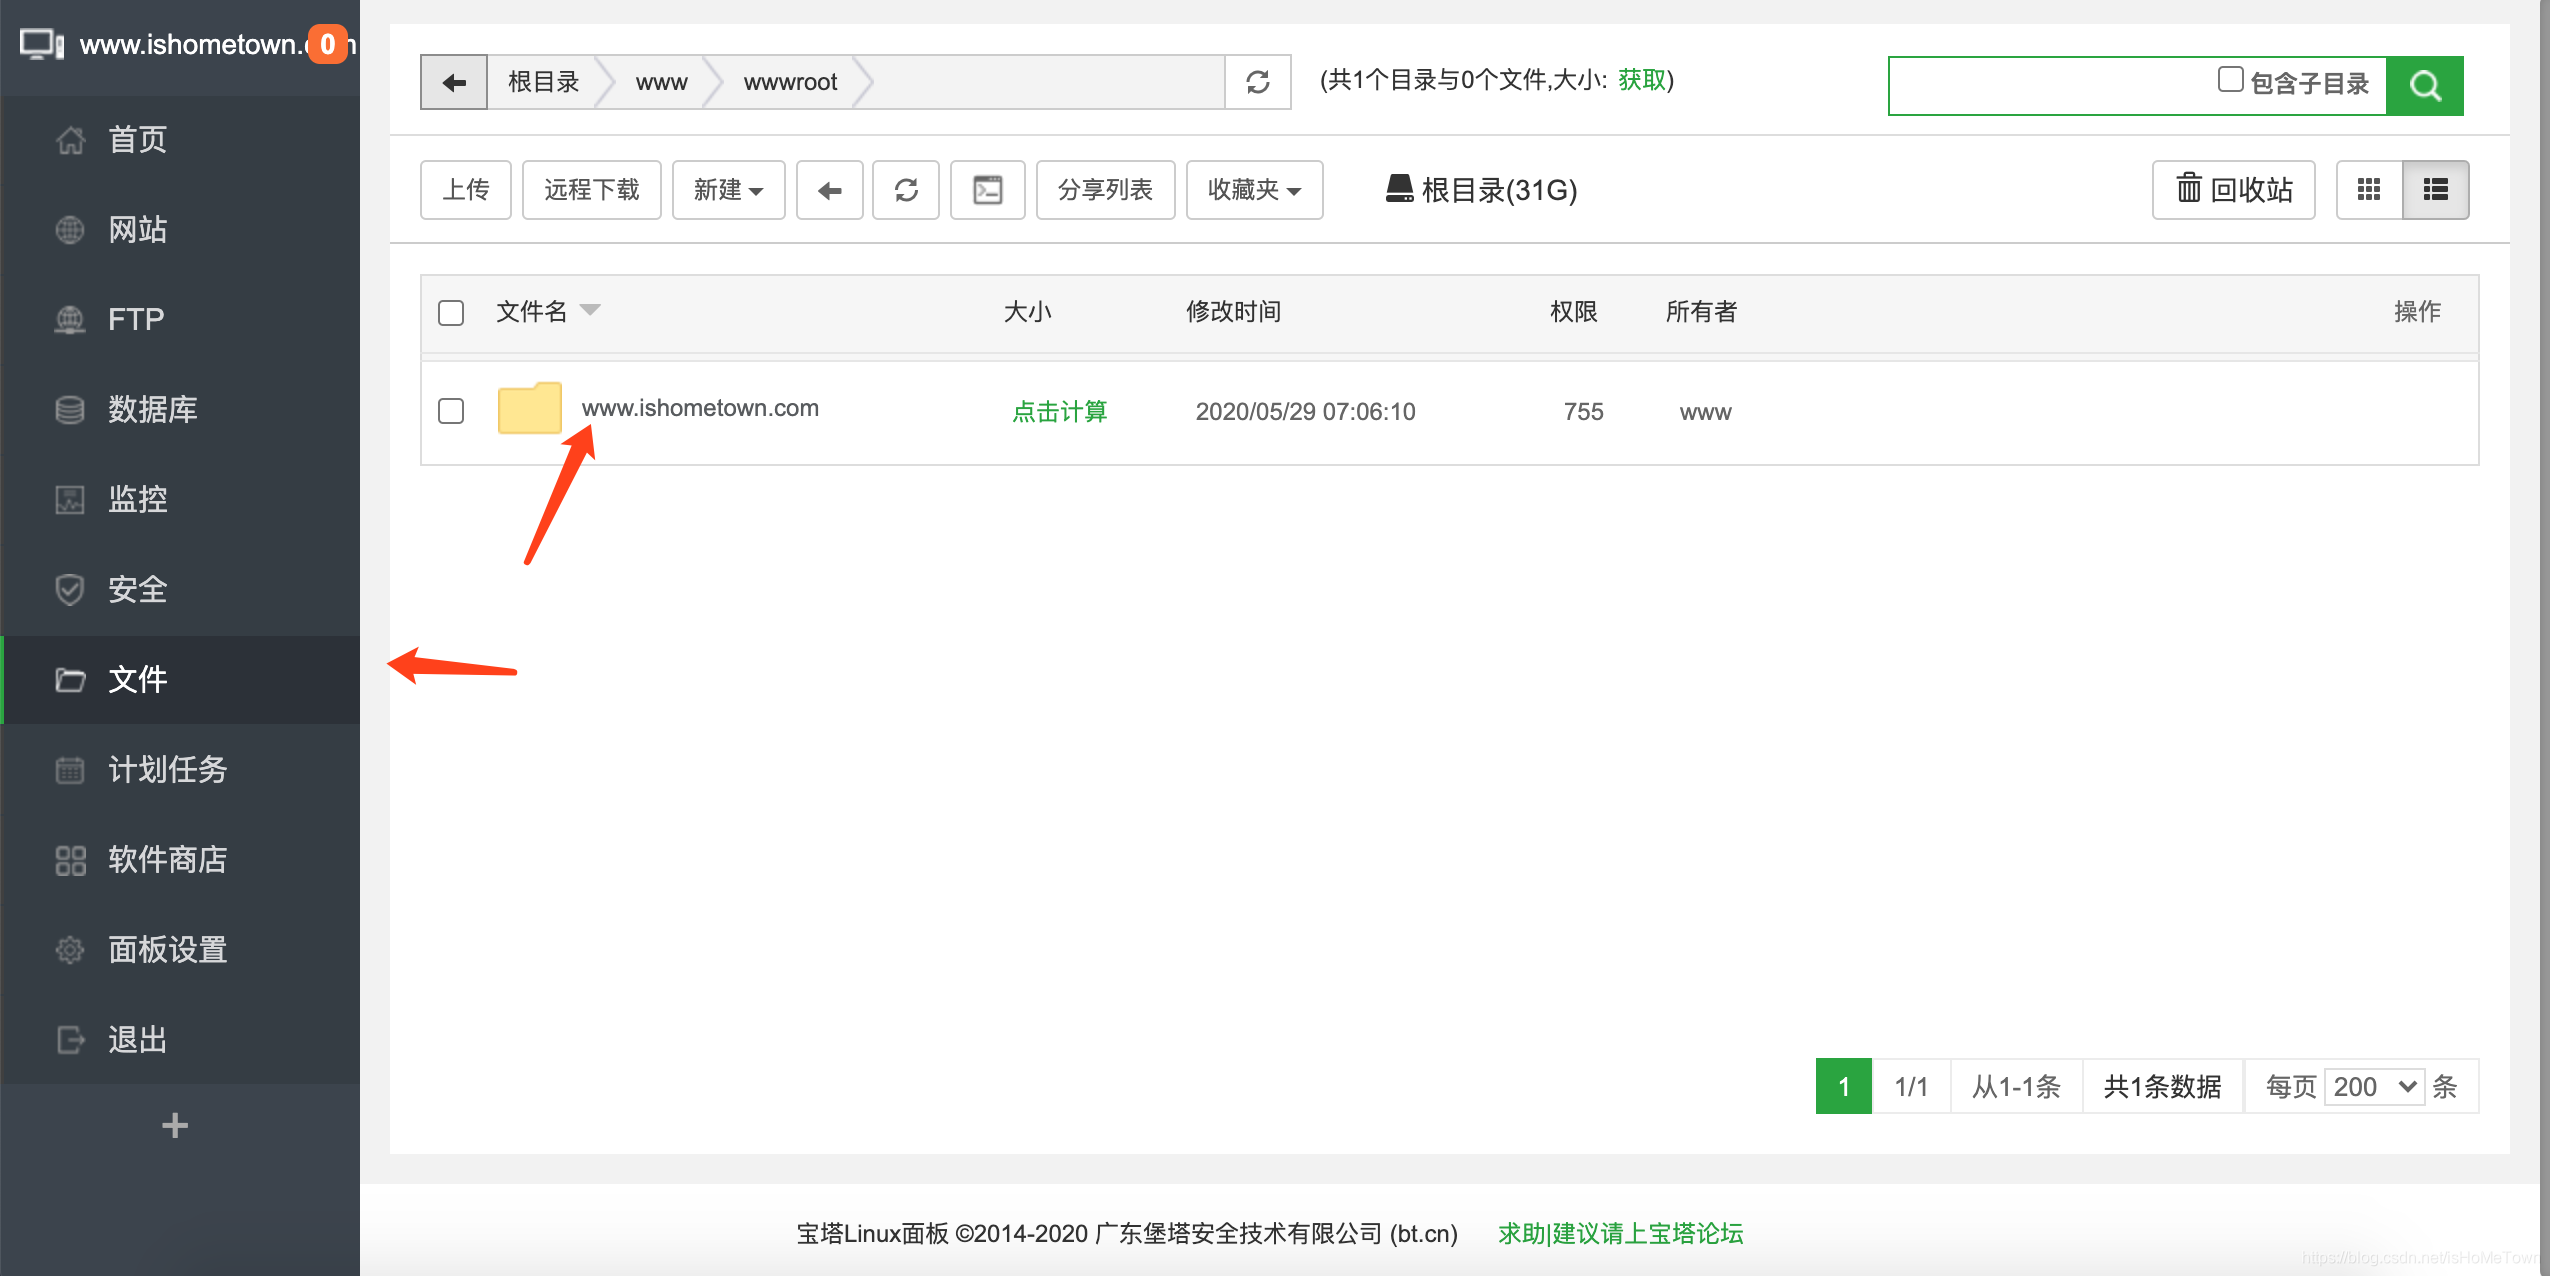Image resolution: width=2550 pixels, height=1276 pixels.
Task: Check the select-all files checkbox
Action: click(451, 313)
